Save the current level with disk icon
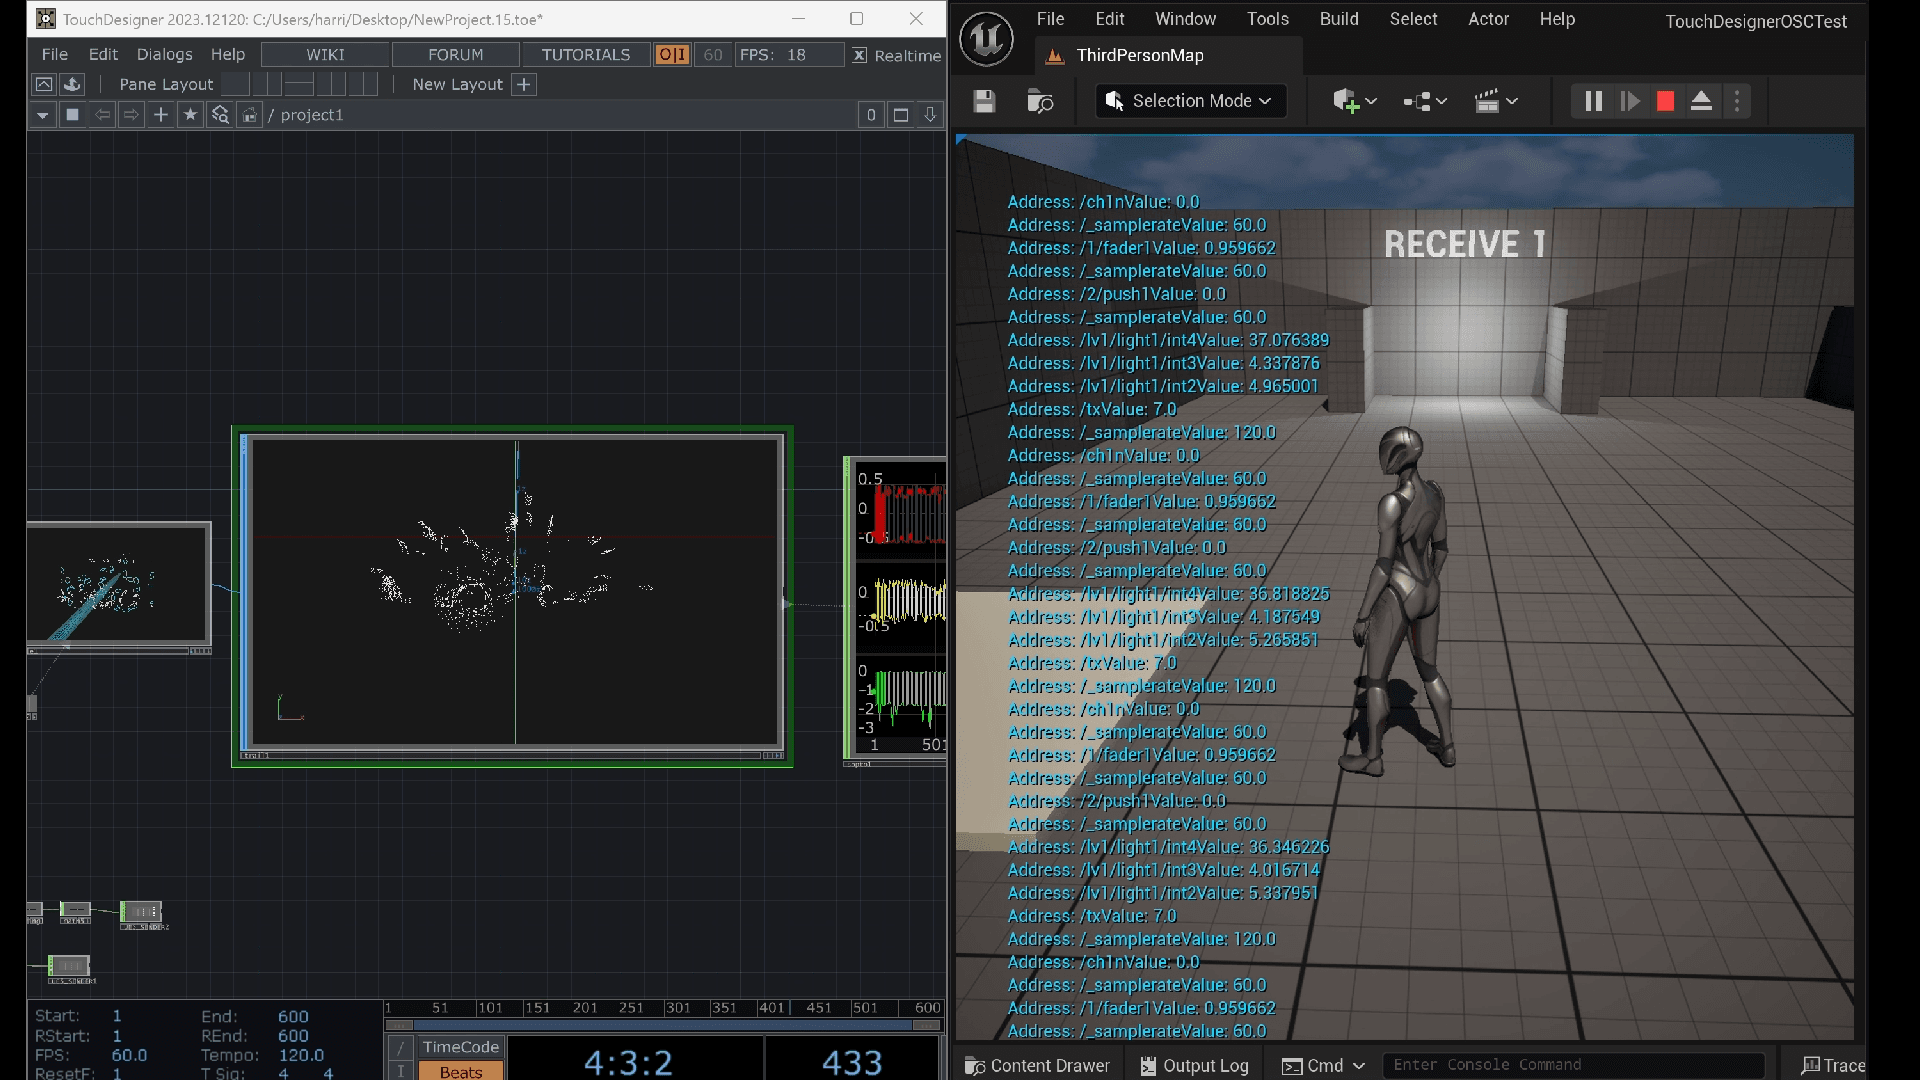1920x1080 pixels. [x=984, y=101]
